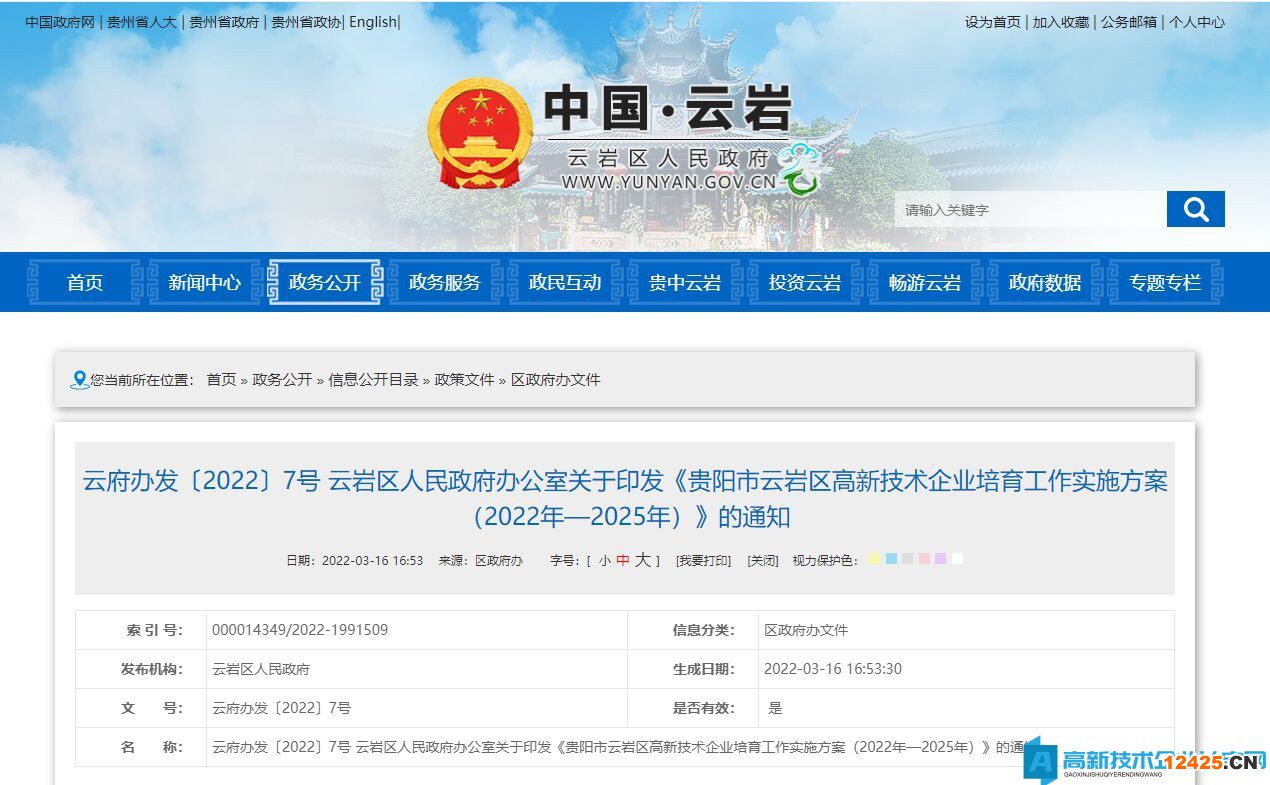Open the 投资云岩 tab

[x=803, y=283]
